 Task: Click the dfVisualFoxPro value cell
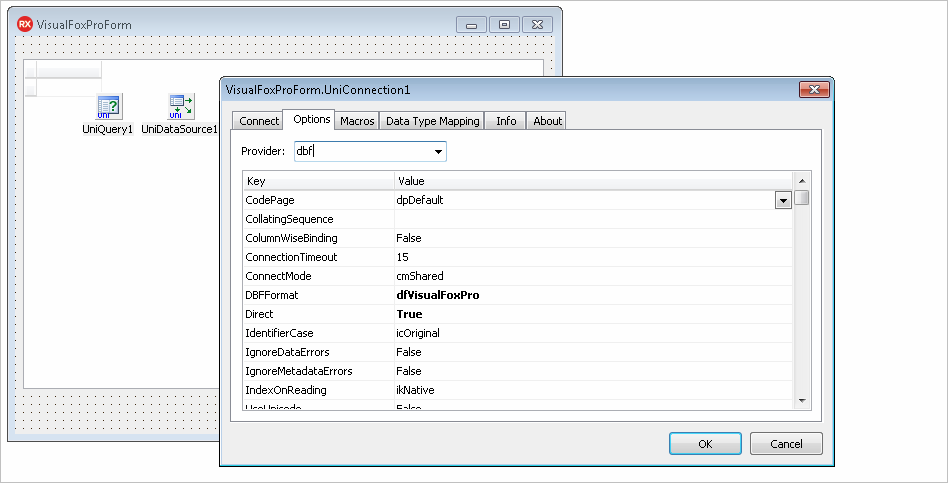[x=593, y=295]
